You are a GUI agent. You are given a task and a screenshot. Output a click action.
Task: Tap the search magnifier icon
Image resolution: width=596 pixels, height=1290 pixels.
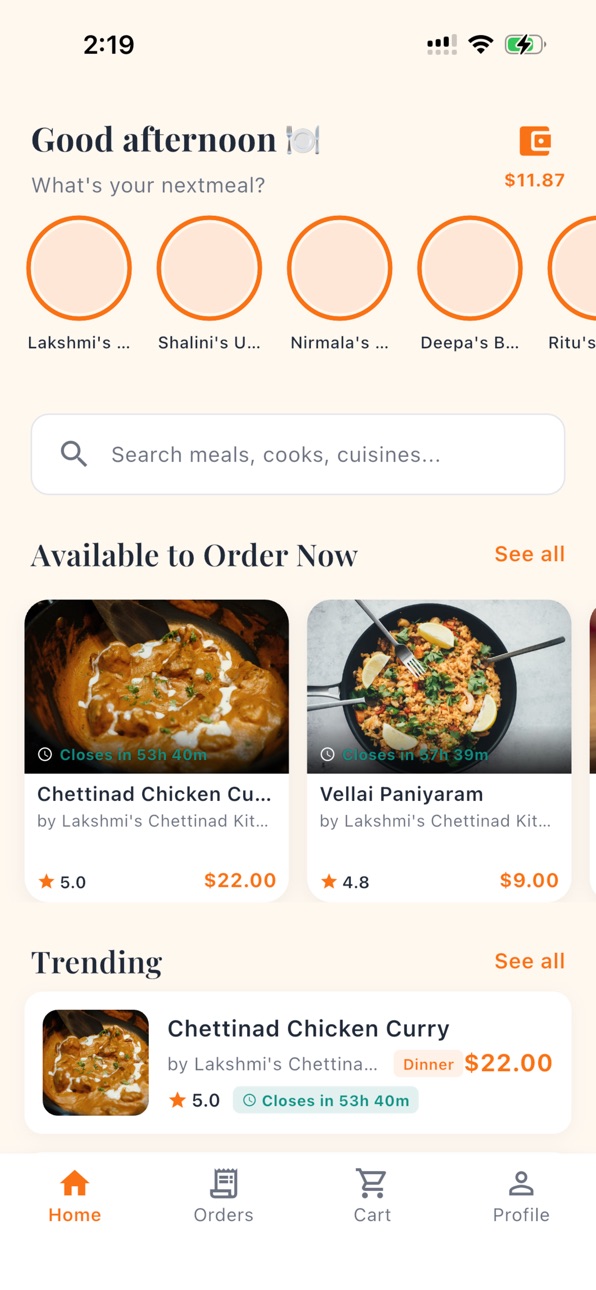[74, 454]
